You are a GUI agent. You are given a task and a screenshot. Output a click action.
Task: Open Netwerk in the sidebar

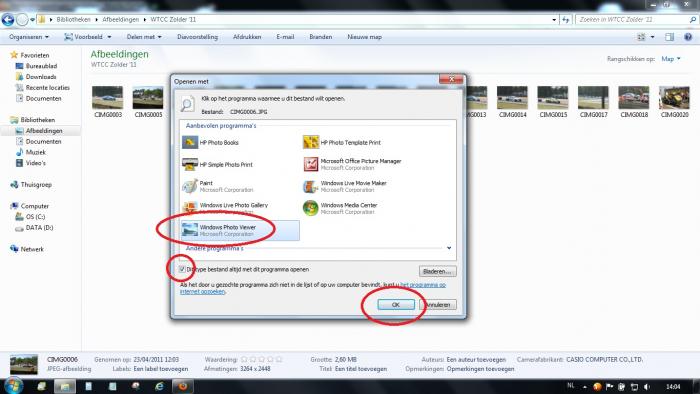coord(32,249)
